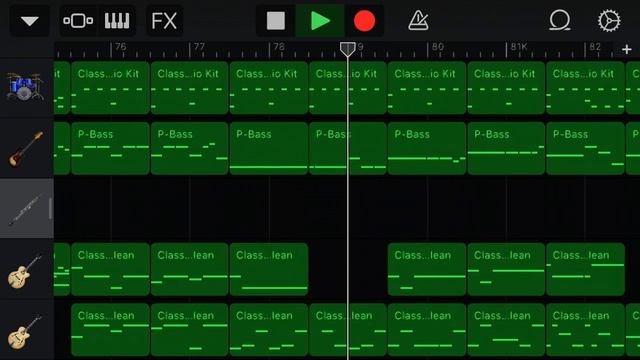Select upper guitar track region crossing bar 82
The image size is (640, 360).
tap(585, 269)
